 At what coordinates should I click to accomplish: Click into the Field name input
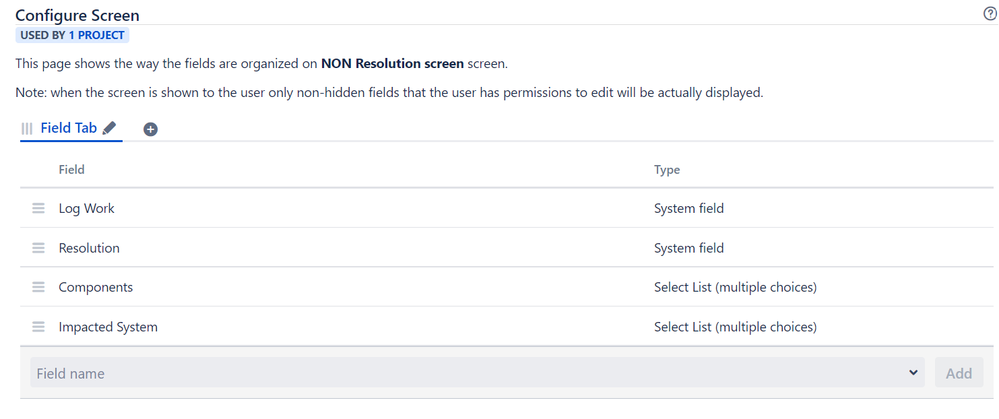477,373
